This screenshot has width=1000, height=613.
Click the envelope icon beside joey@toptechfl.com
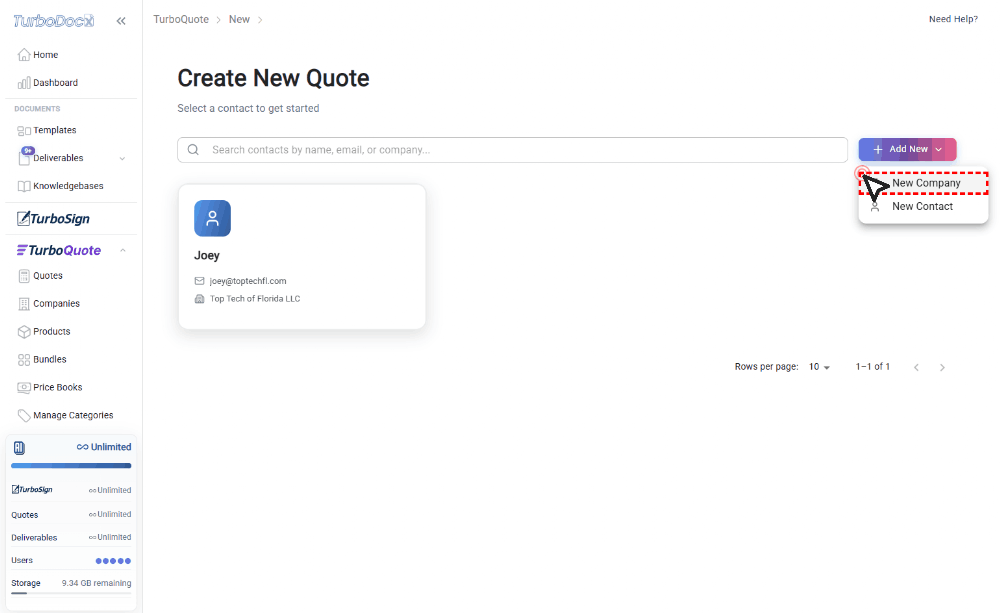click(x=200, y=281)
